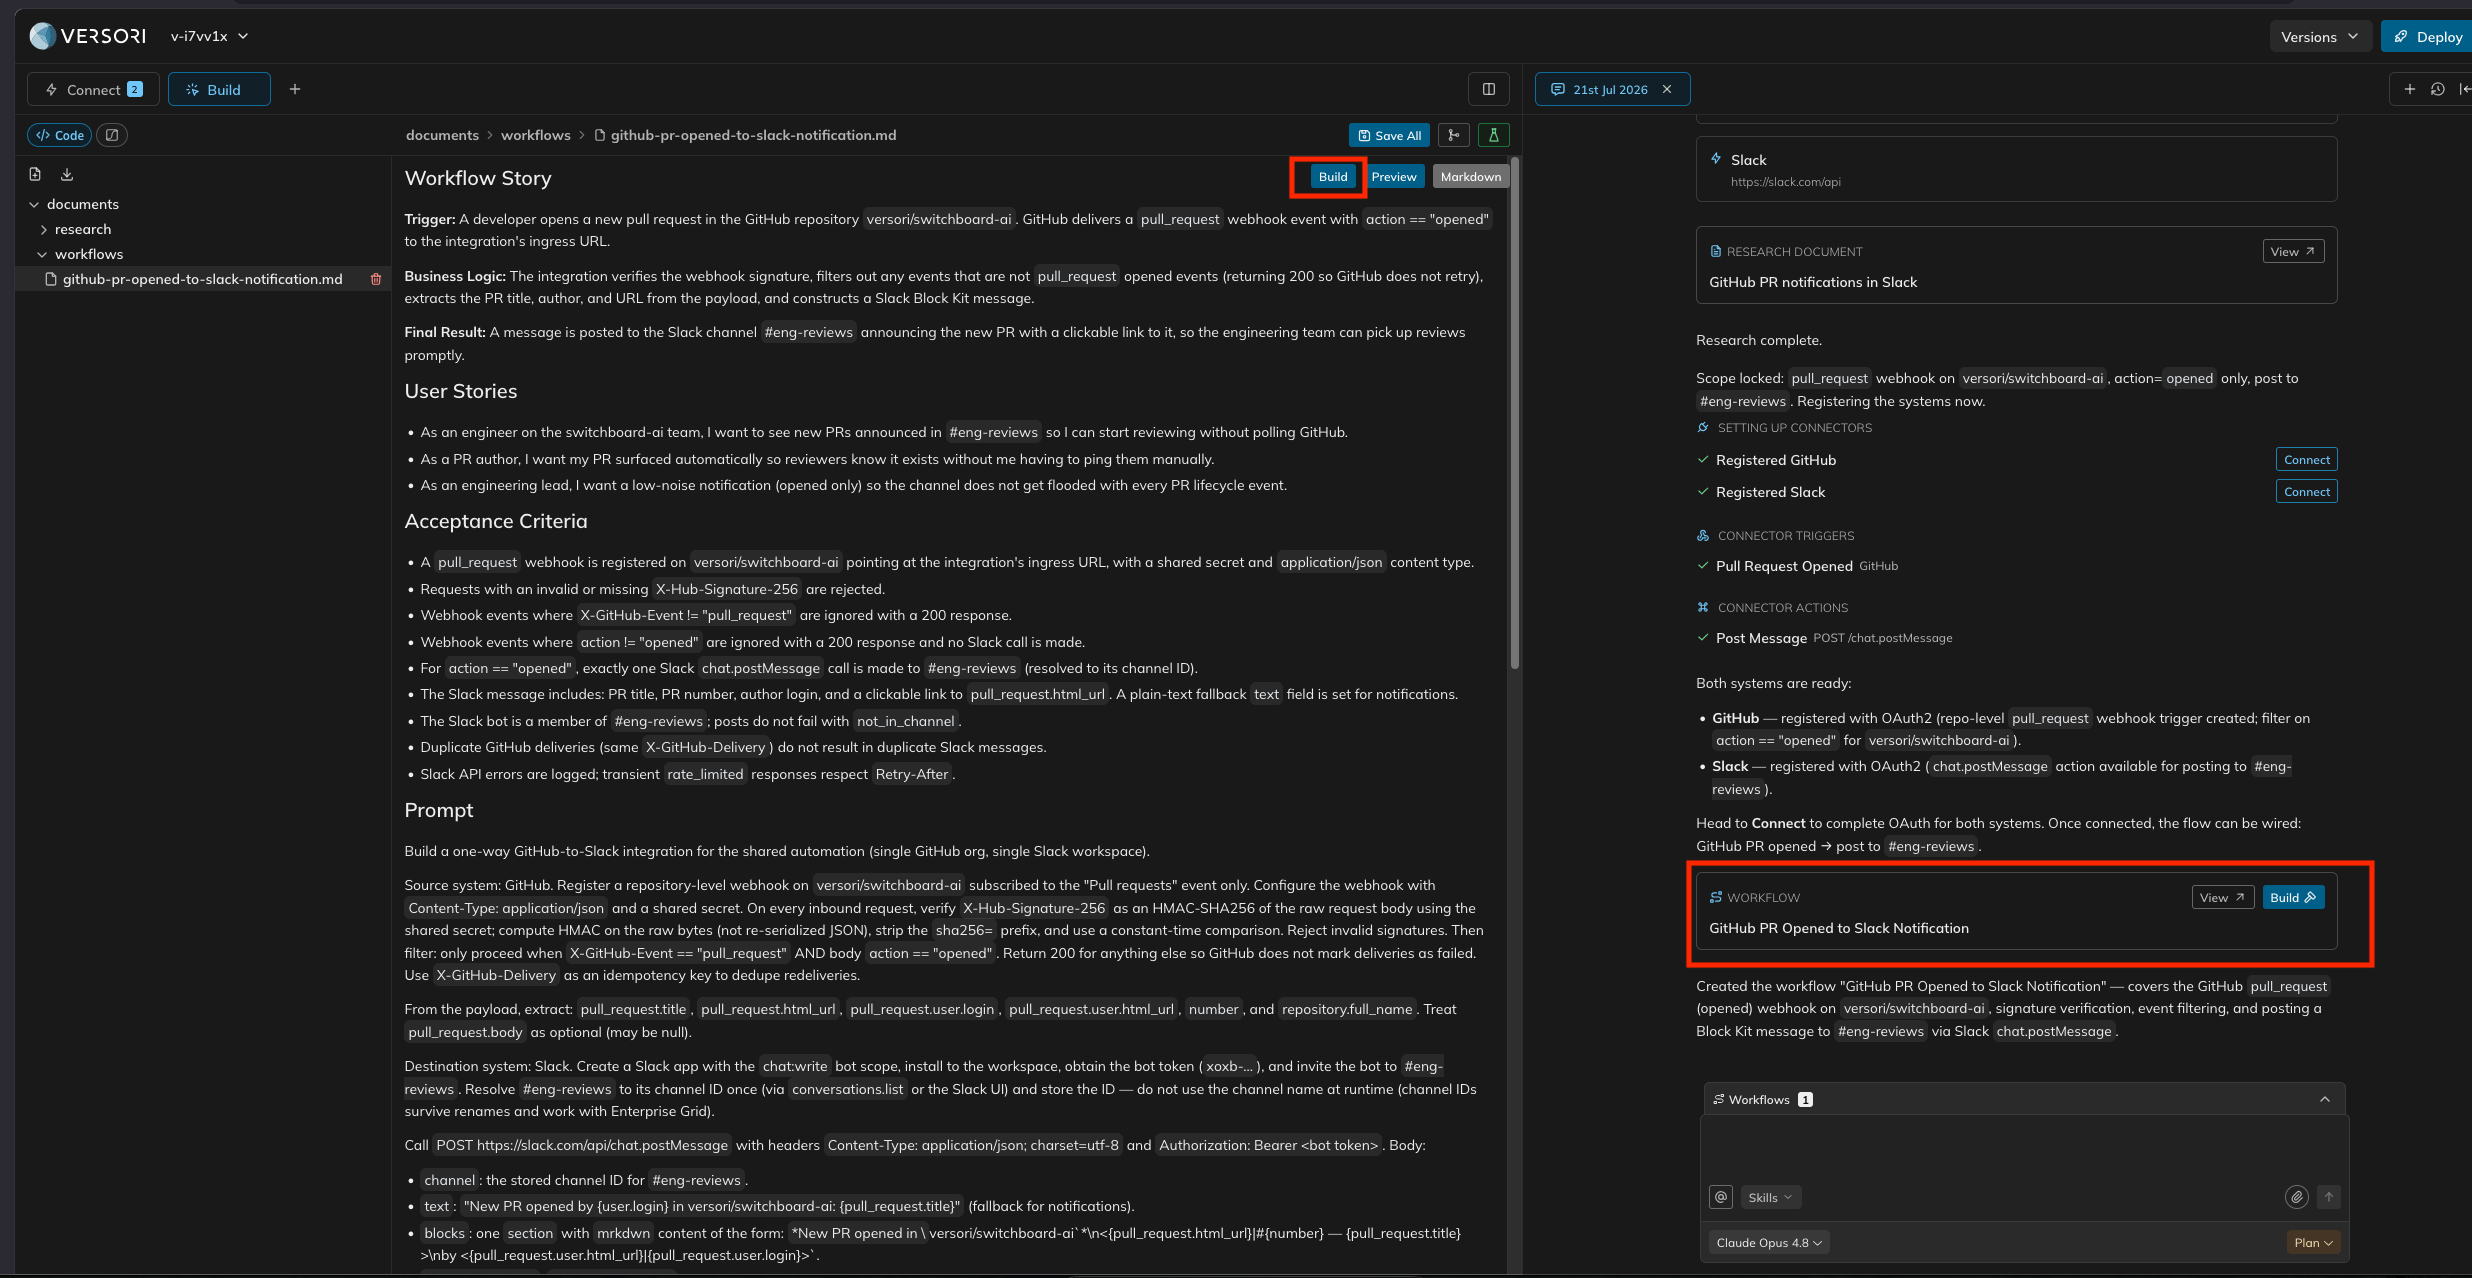Click the edit view icon beside Code
The width and height of the screenshot is (2472, 1278).
pyautogui.click(x=112, y=135)
